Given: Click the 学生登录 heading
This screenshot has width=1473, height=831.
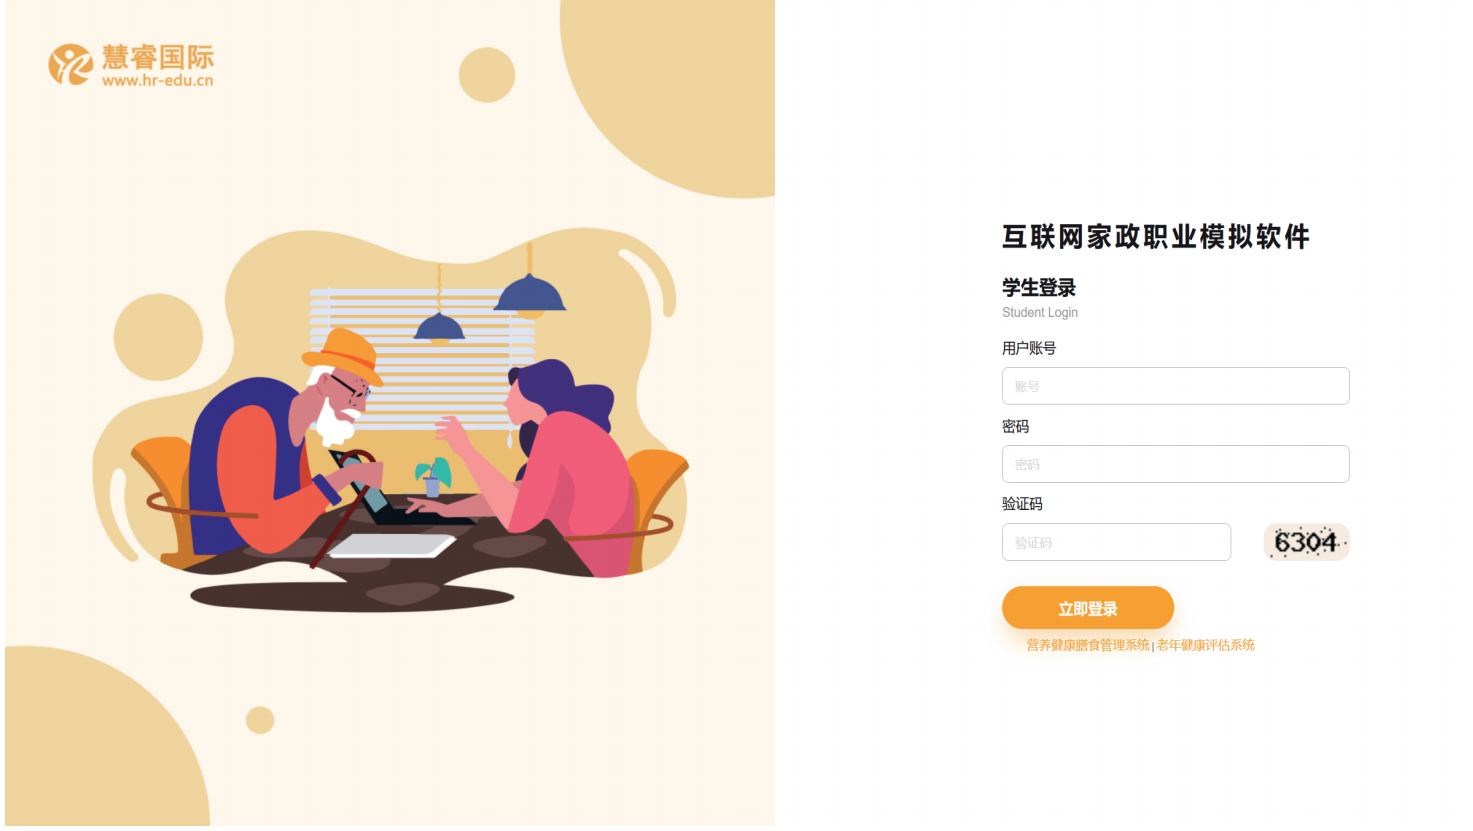Looking at the screenshot, I should (x=1039, y=288).
